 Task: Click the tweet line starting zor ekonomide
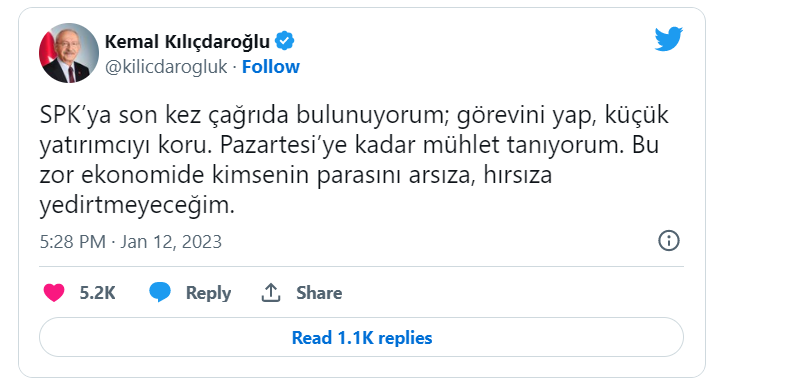coord(296,176)
